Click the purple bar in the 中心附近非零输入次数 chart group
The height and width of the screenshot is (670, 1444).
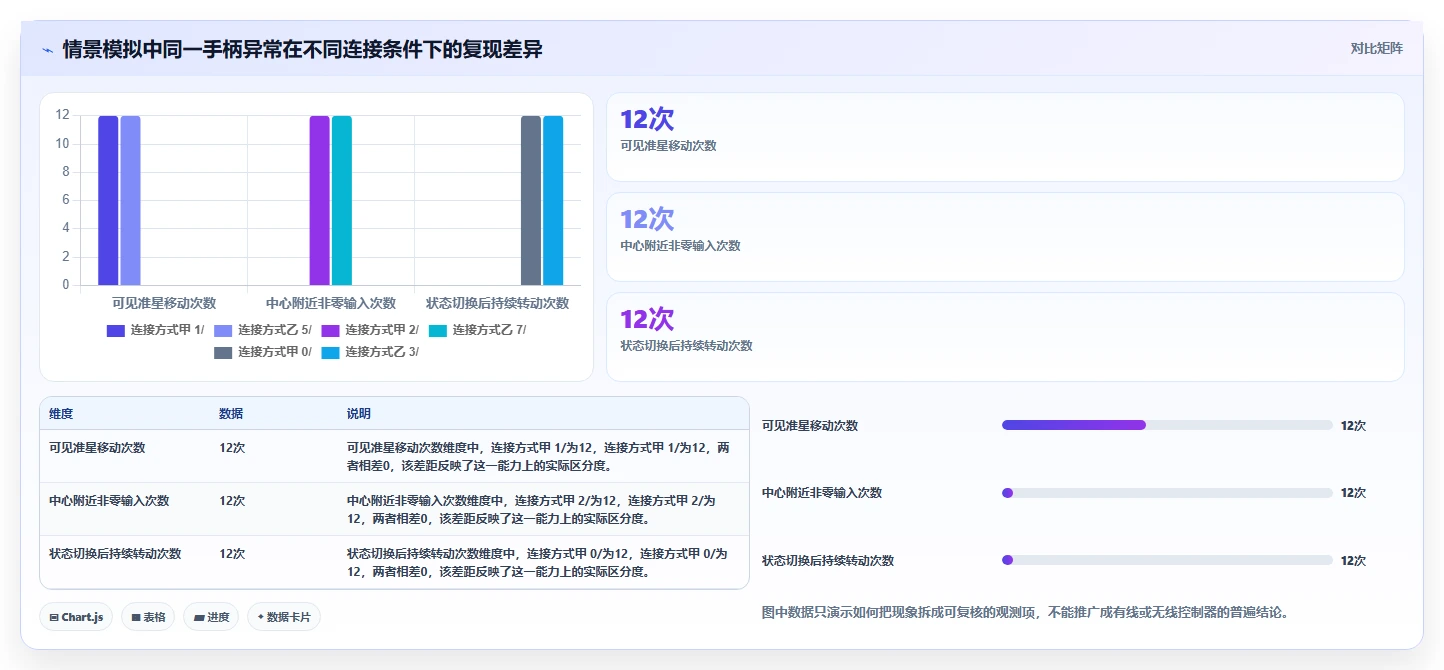(319, 200)
